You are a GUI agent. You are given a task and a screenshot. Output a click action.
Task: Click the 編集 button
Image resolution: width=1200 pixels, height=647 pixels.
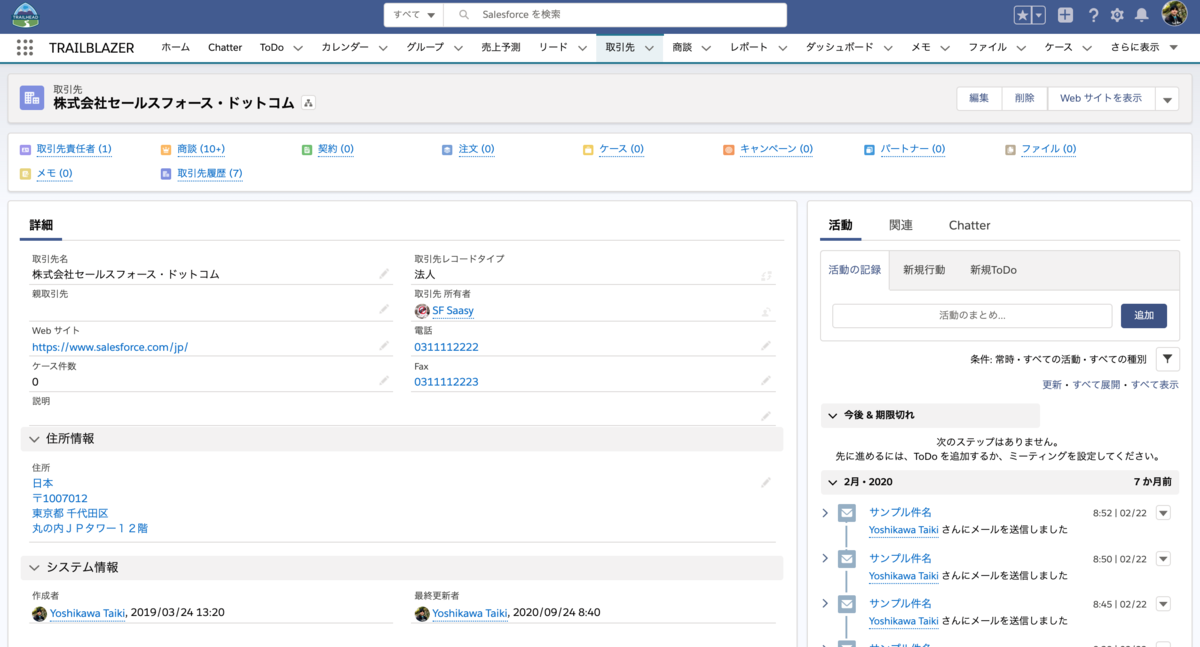click(978, 98)
